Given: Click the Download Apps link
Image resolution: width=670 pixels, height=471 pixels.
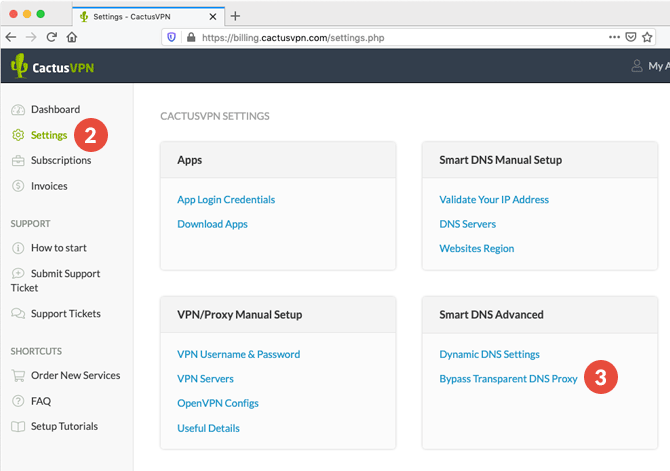Looking at the screenshot, I should [x=212, y=224].
